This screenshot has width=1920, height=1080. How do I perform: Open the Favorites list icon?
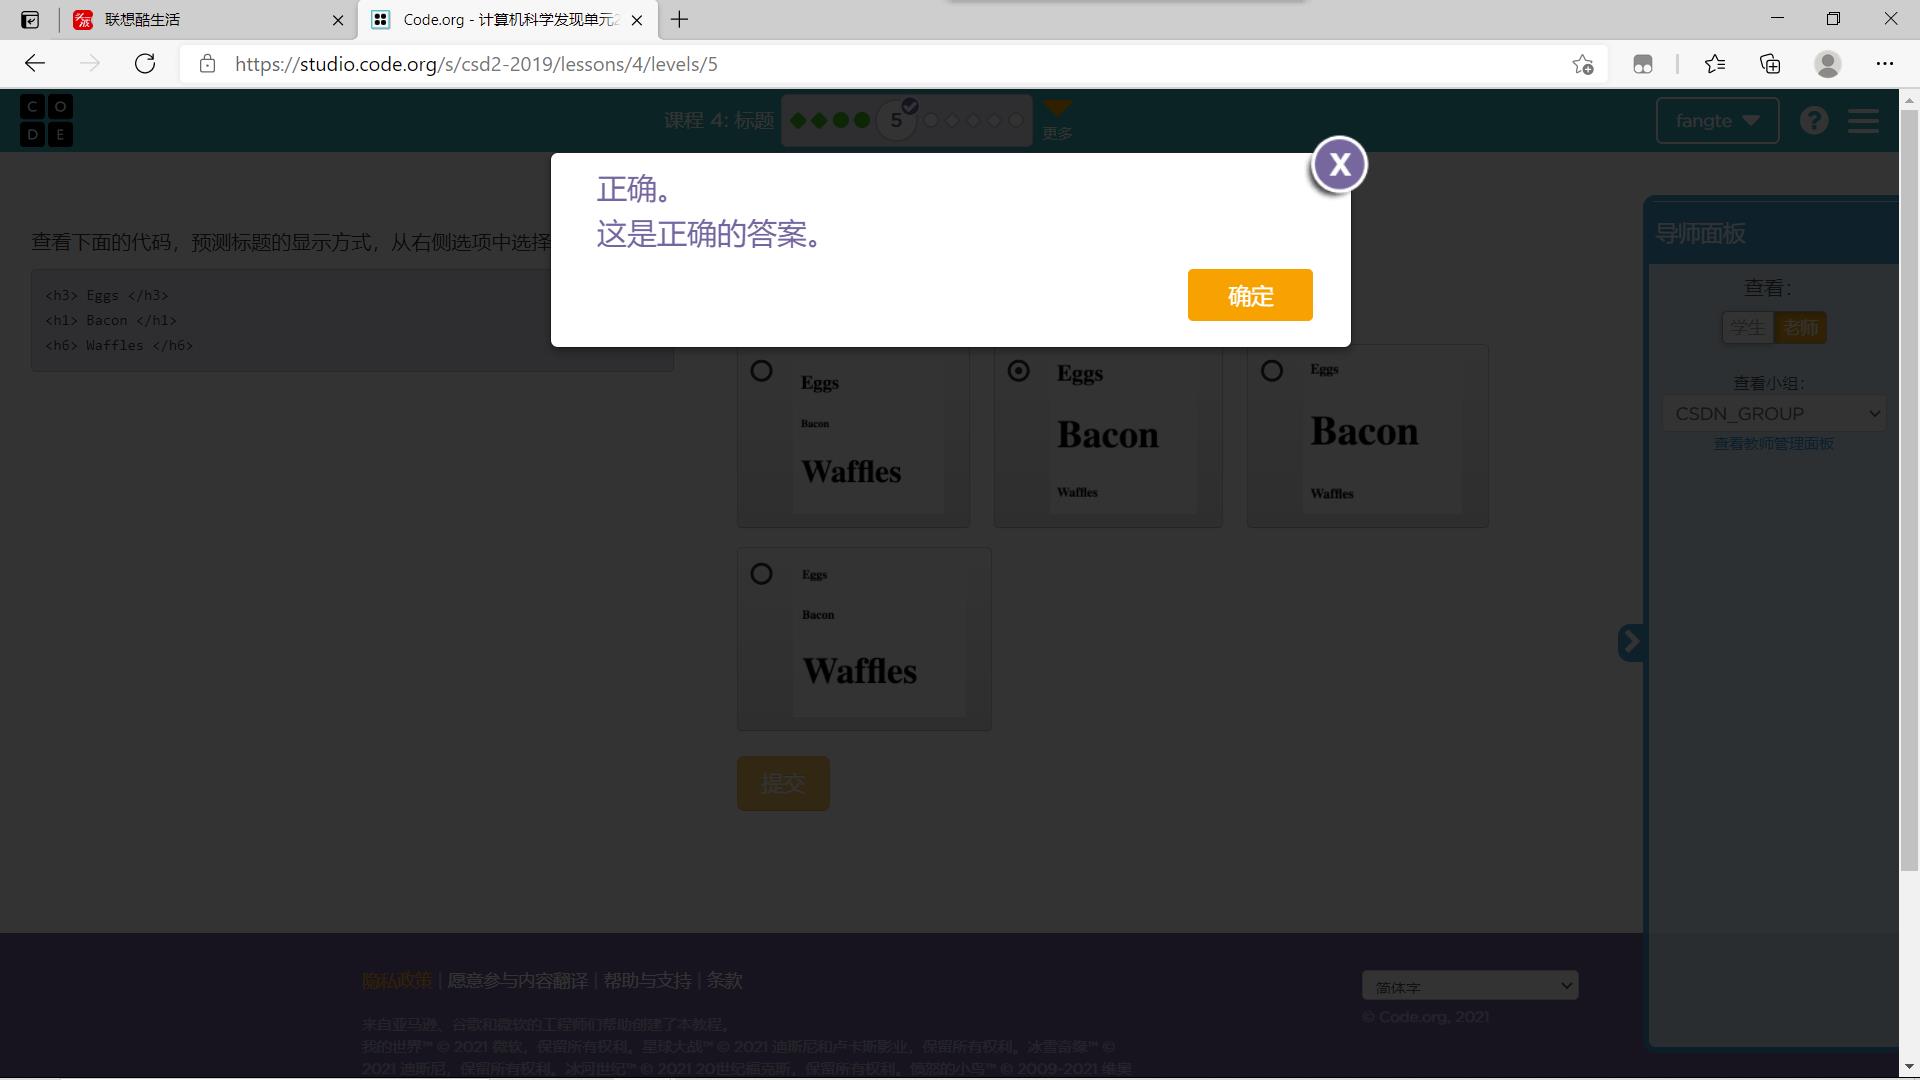[x=1715, y=64]
